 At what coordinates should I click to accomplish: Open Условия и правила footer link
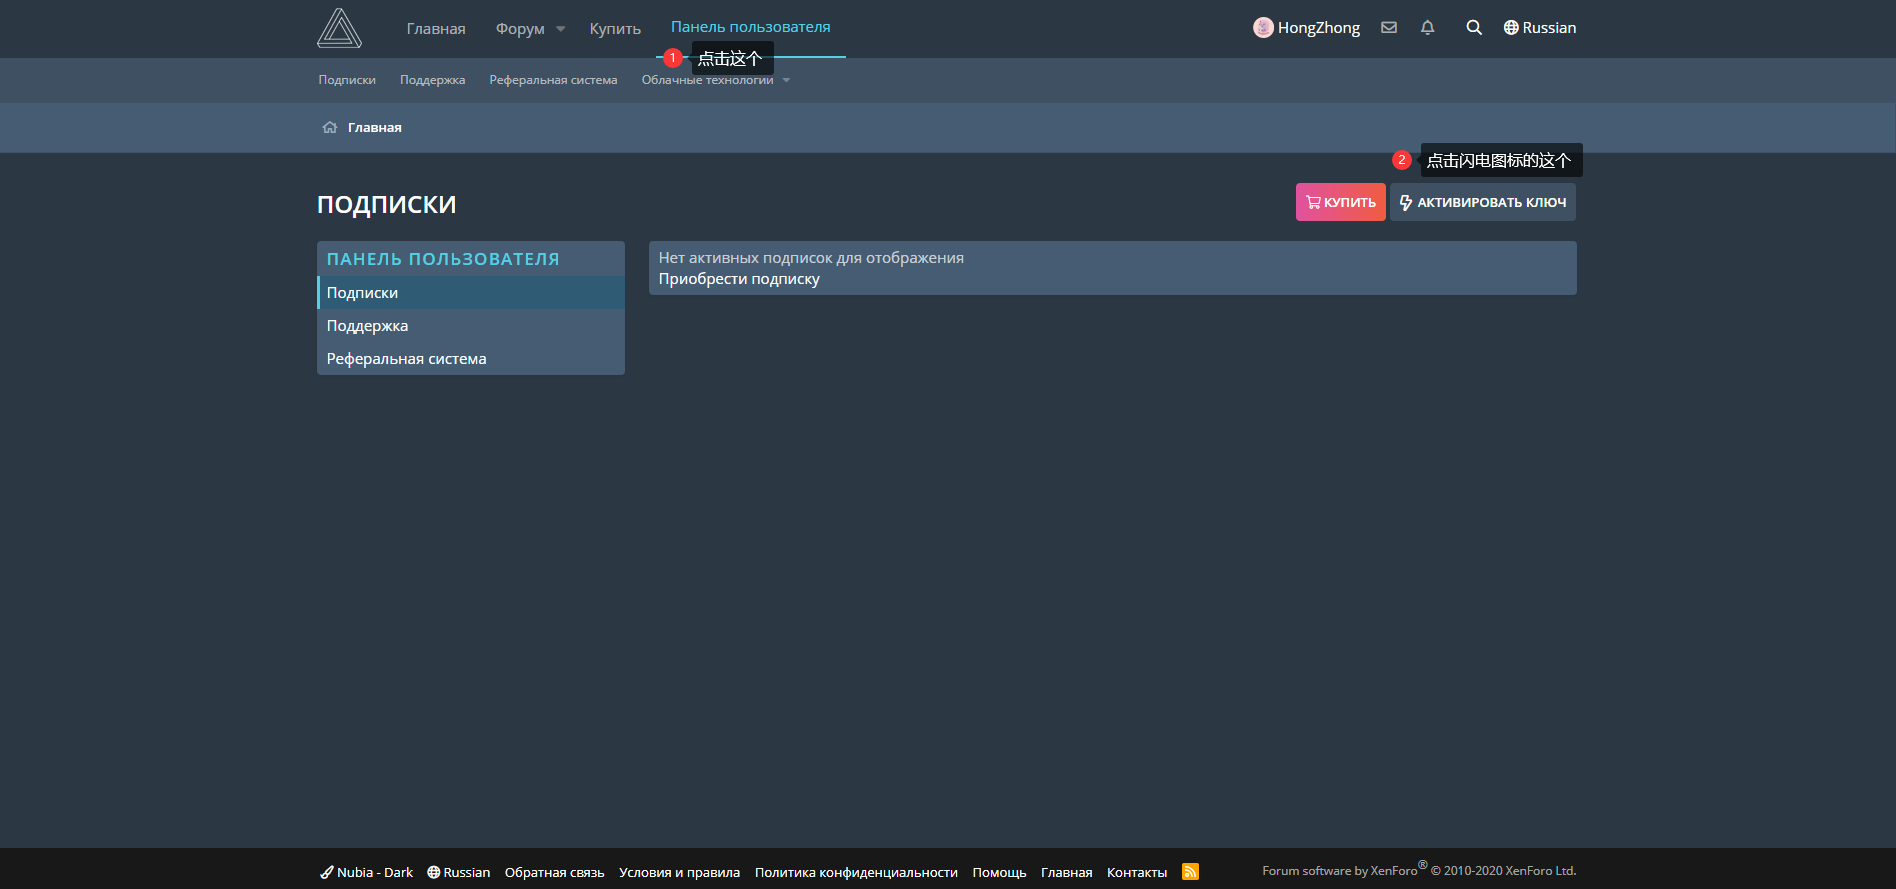coord(680,872)
